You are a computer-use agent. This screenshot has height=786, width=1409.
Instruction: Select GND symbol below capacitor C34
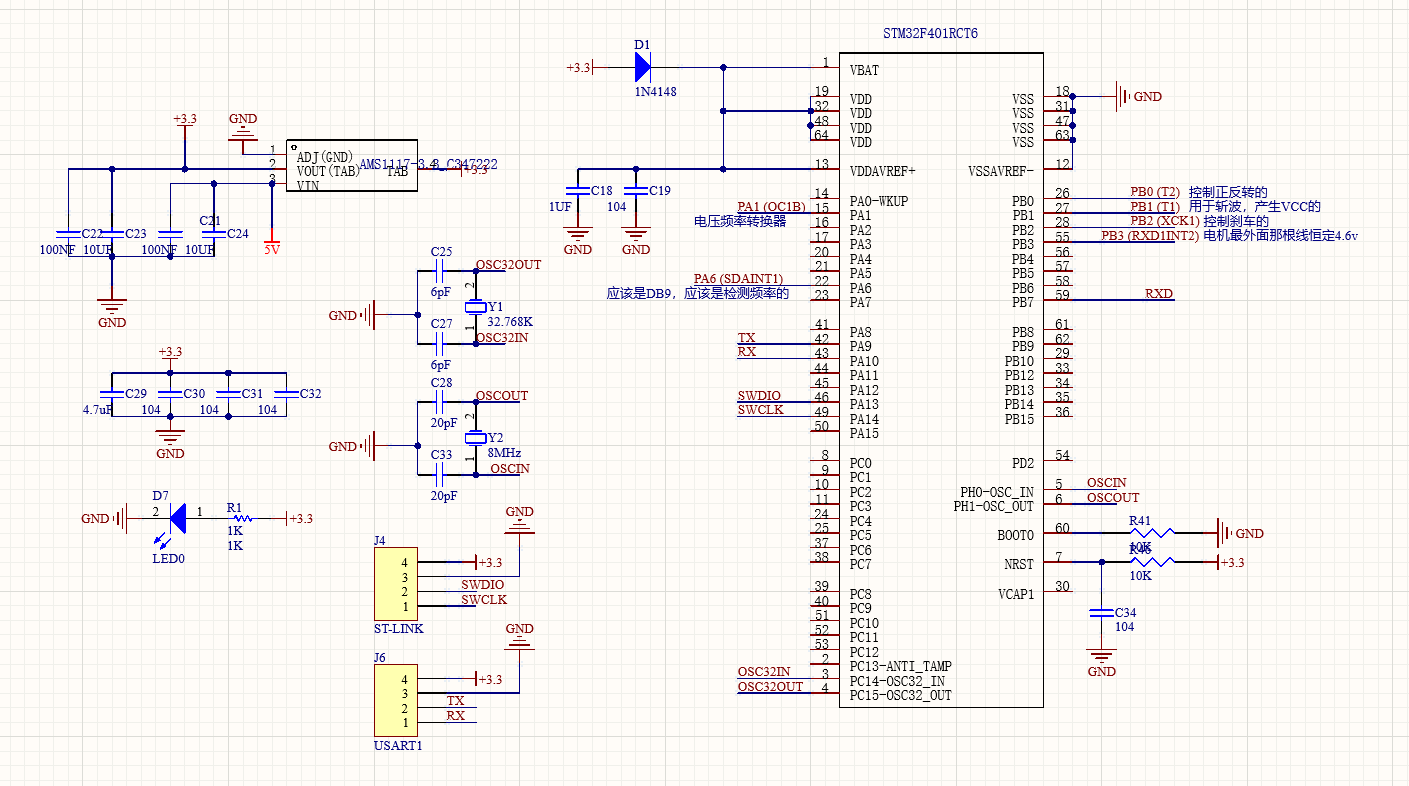pyautogui.click(x=1101, y=660)
